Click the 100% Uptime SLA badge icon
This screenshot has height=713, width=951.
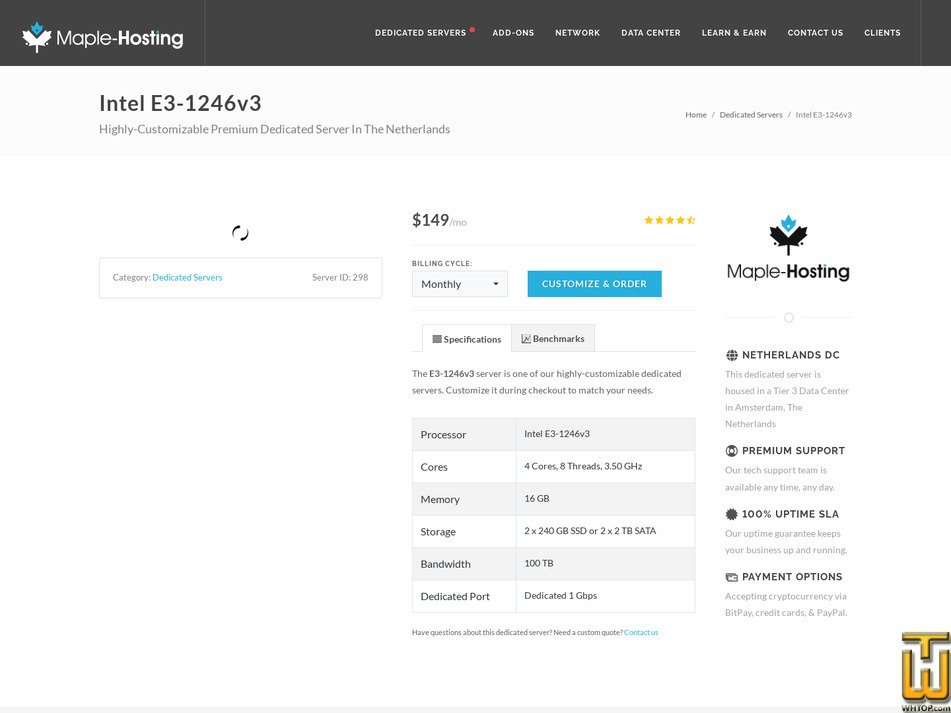point(731,514)
